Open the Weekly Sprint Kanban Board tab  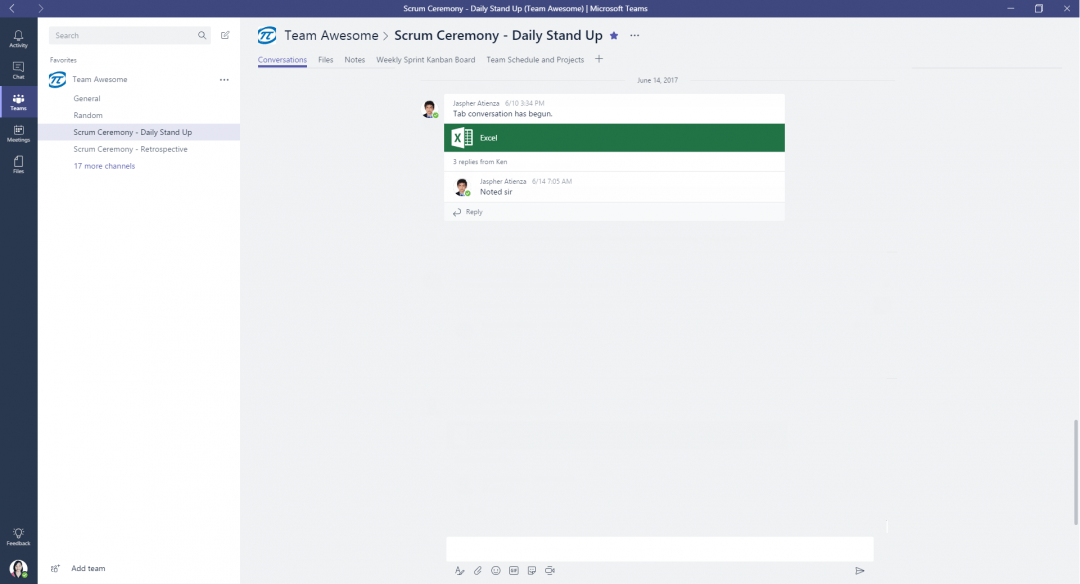coord(425,59)
